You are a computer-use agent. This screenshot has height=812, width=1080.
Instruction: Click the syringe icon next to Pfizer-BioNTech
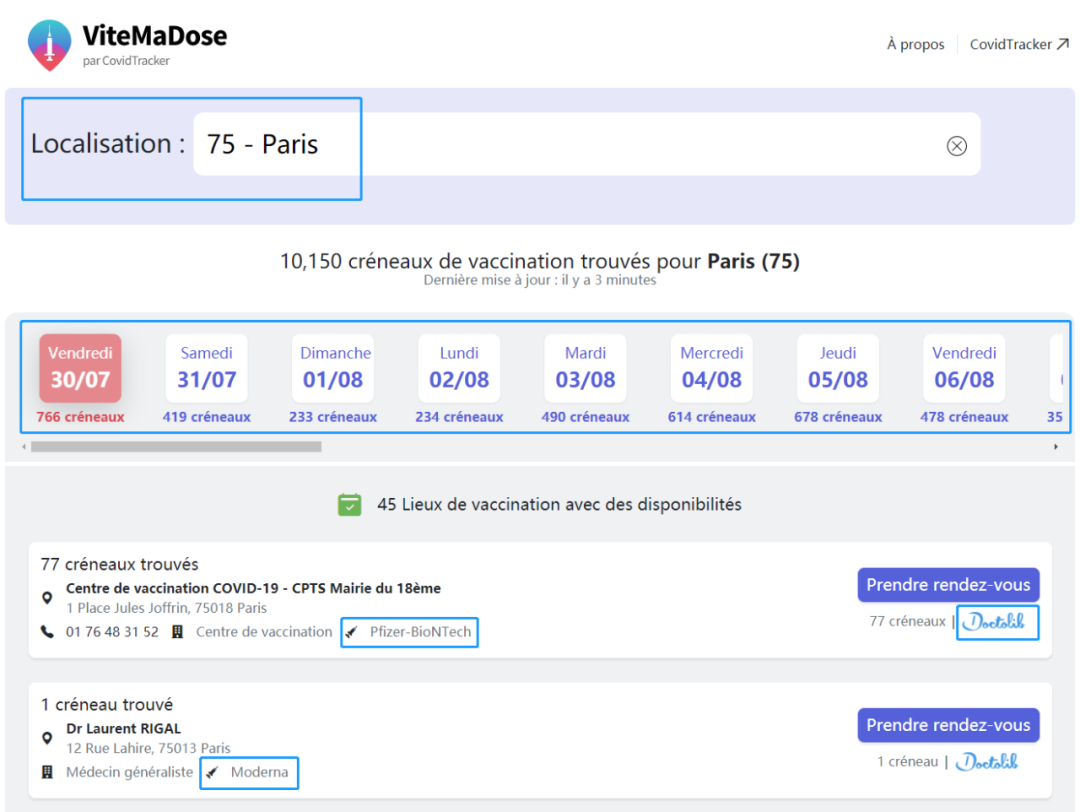352,633
